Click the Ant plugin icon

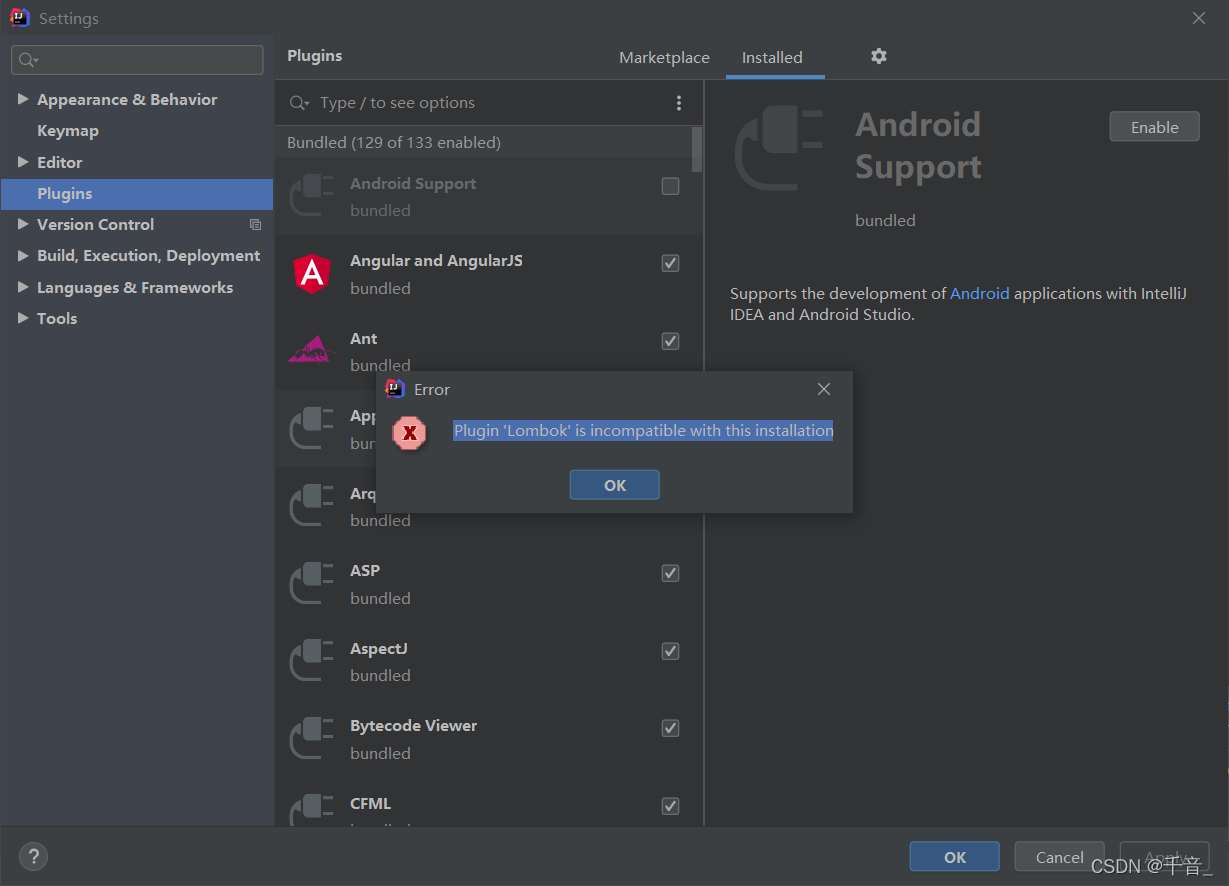(x=312, y=350)
